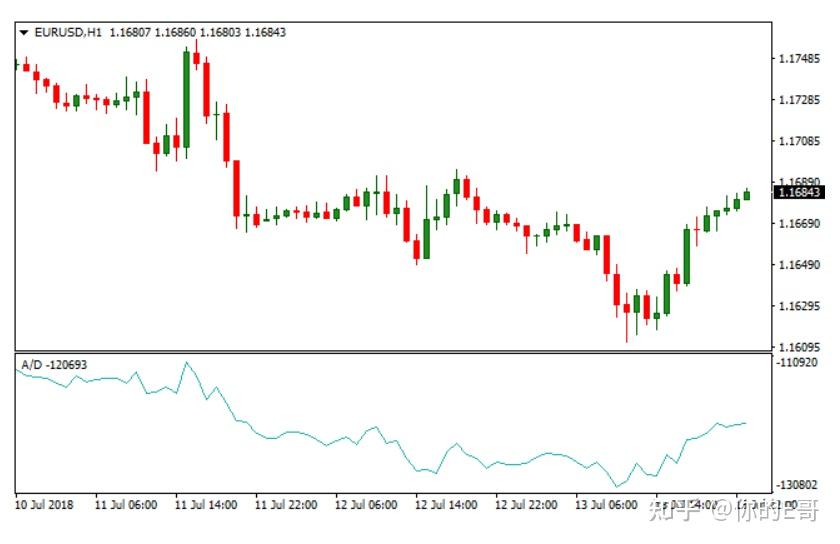Select the 1.17085 price axis label
Screen dimensions: 840x544
[x=799, y=140]
